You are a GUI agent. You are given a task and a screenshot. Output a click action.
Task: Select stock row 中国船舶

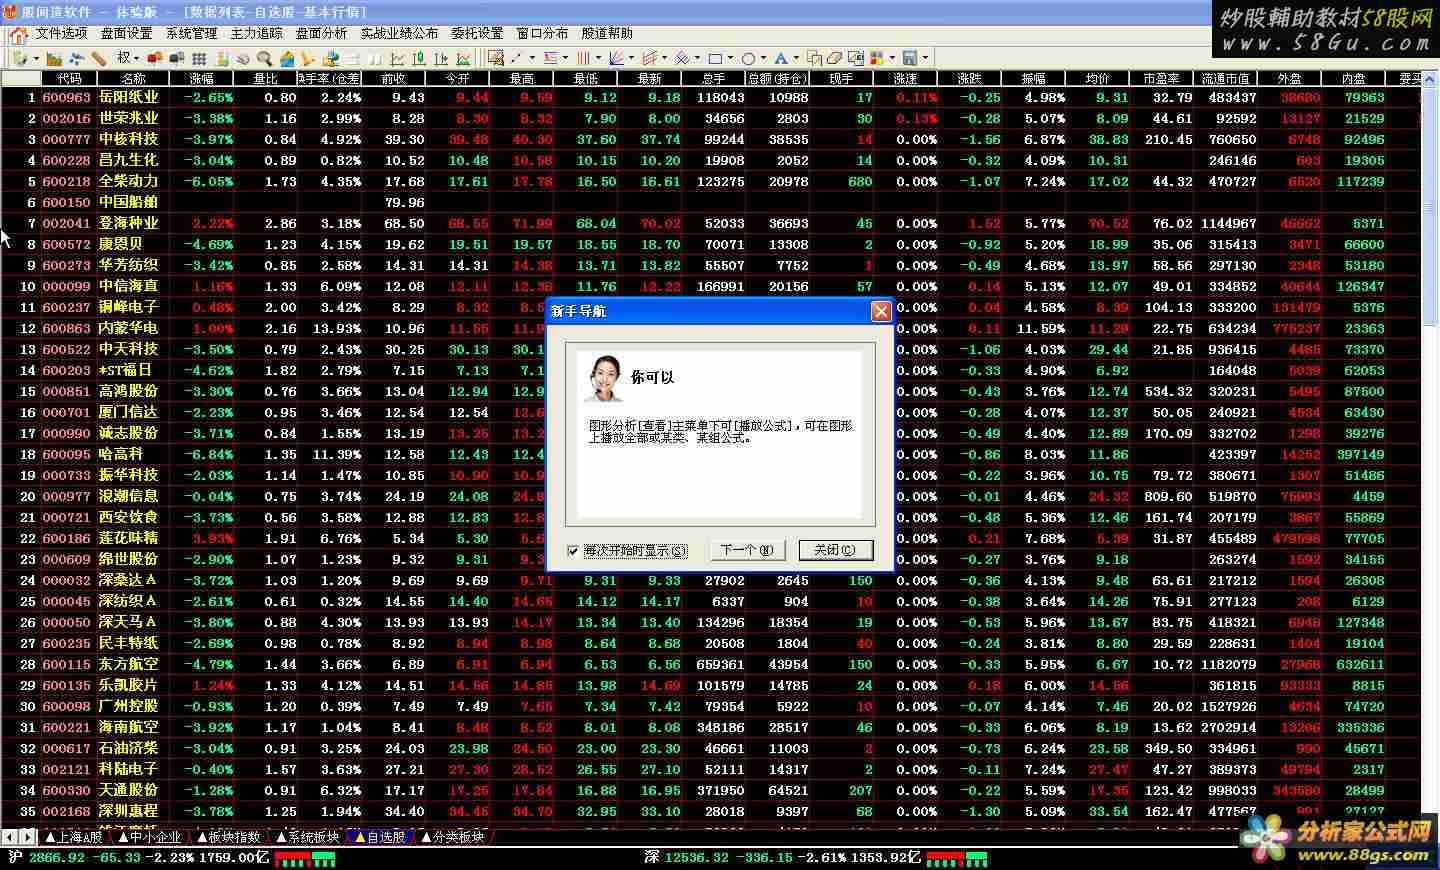pos(711,202)
